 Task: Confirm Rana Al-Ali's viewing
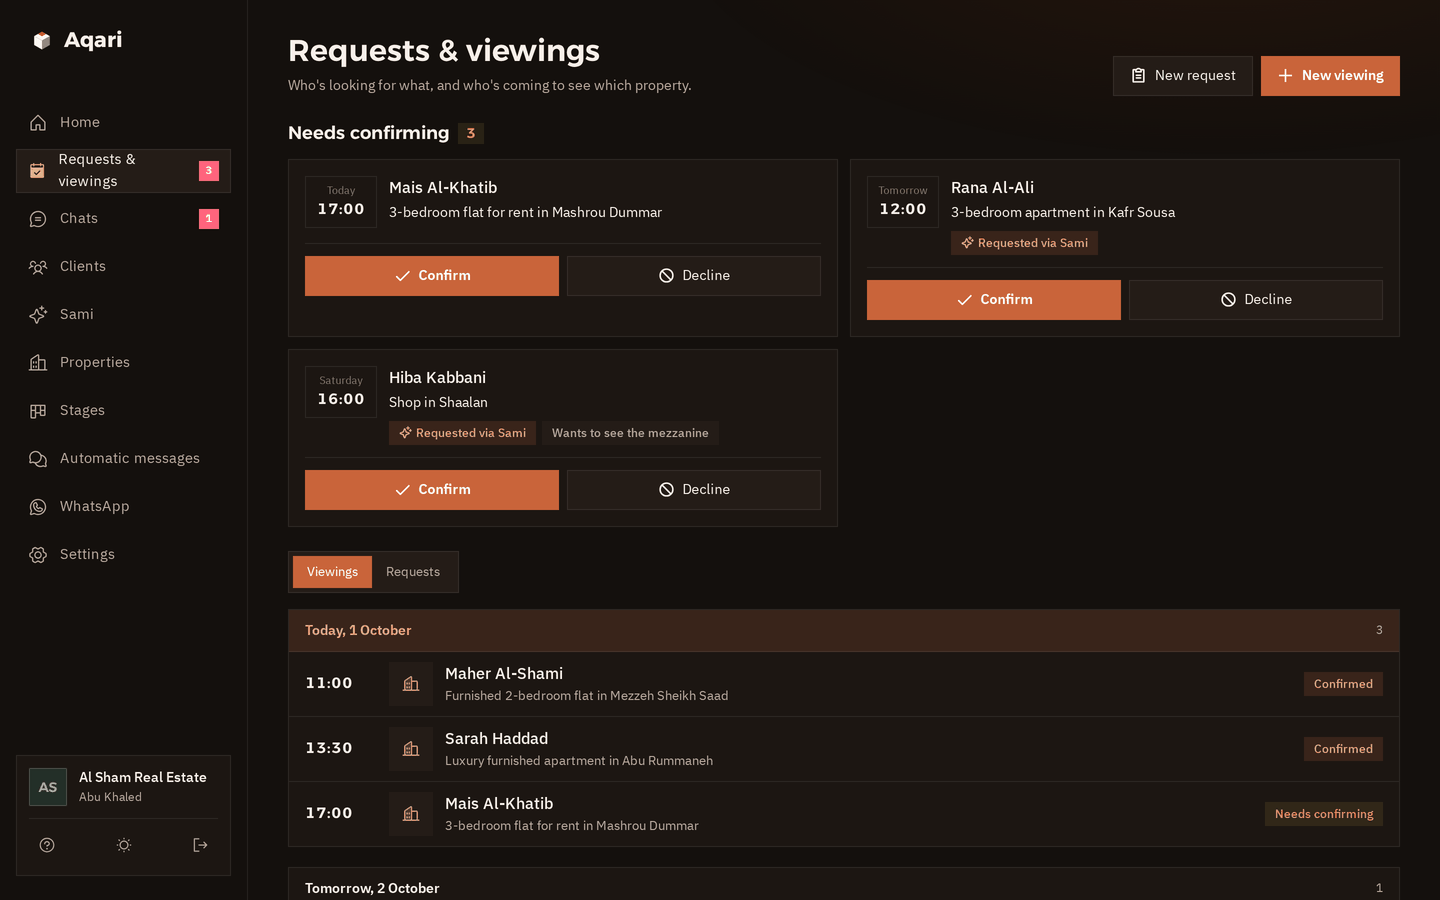pyautogui.click(x=994, y=300)
